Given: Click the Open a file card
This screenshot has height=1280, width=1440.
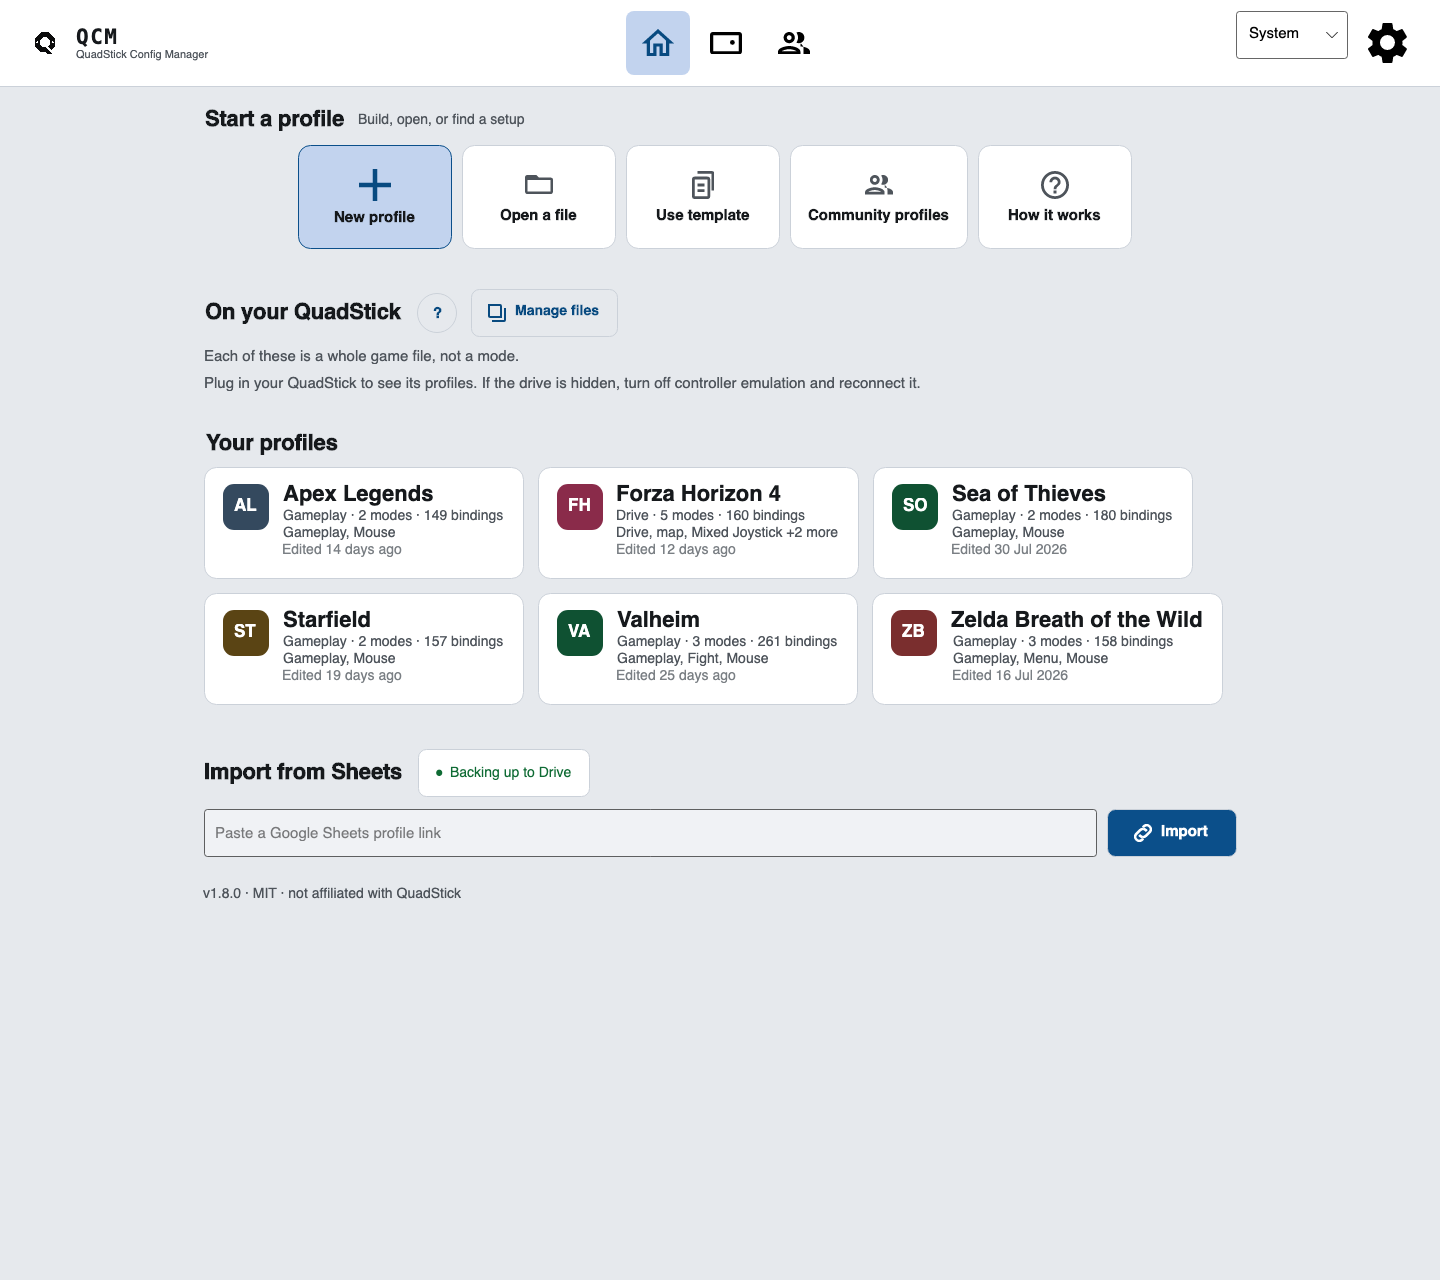Looking at the screenshot, I should [539, 197].
